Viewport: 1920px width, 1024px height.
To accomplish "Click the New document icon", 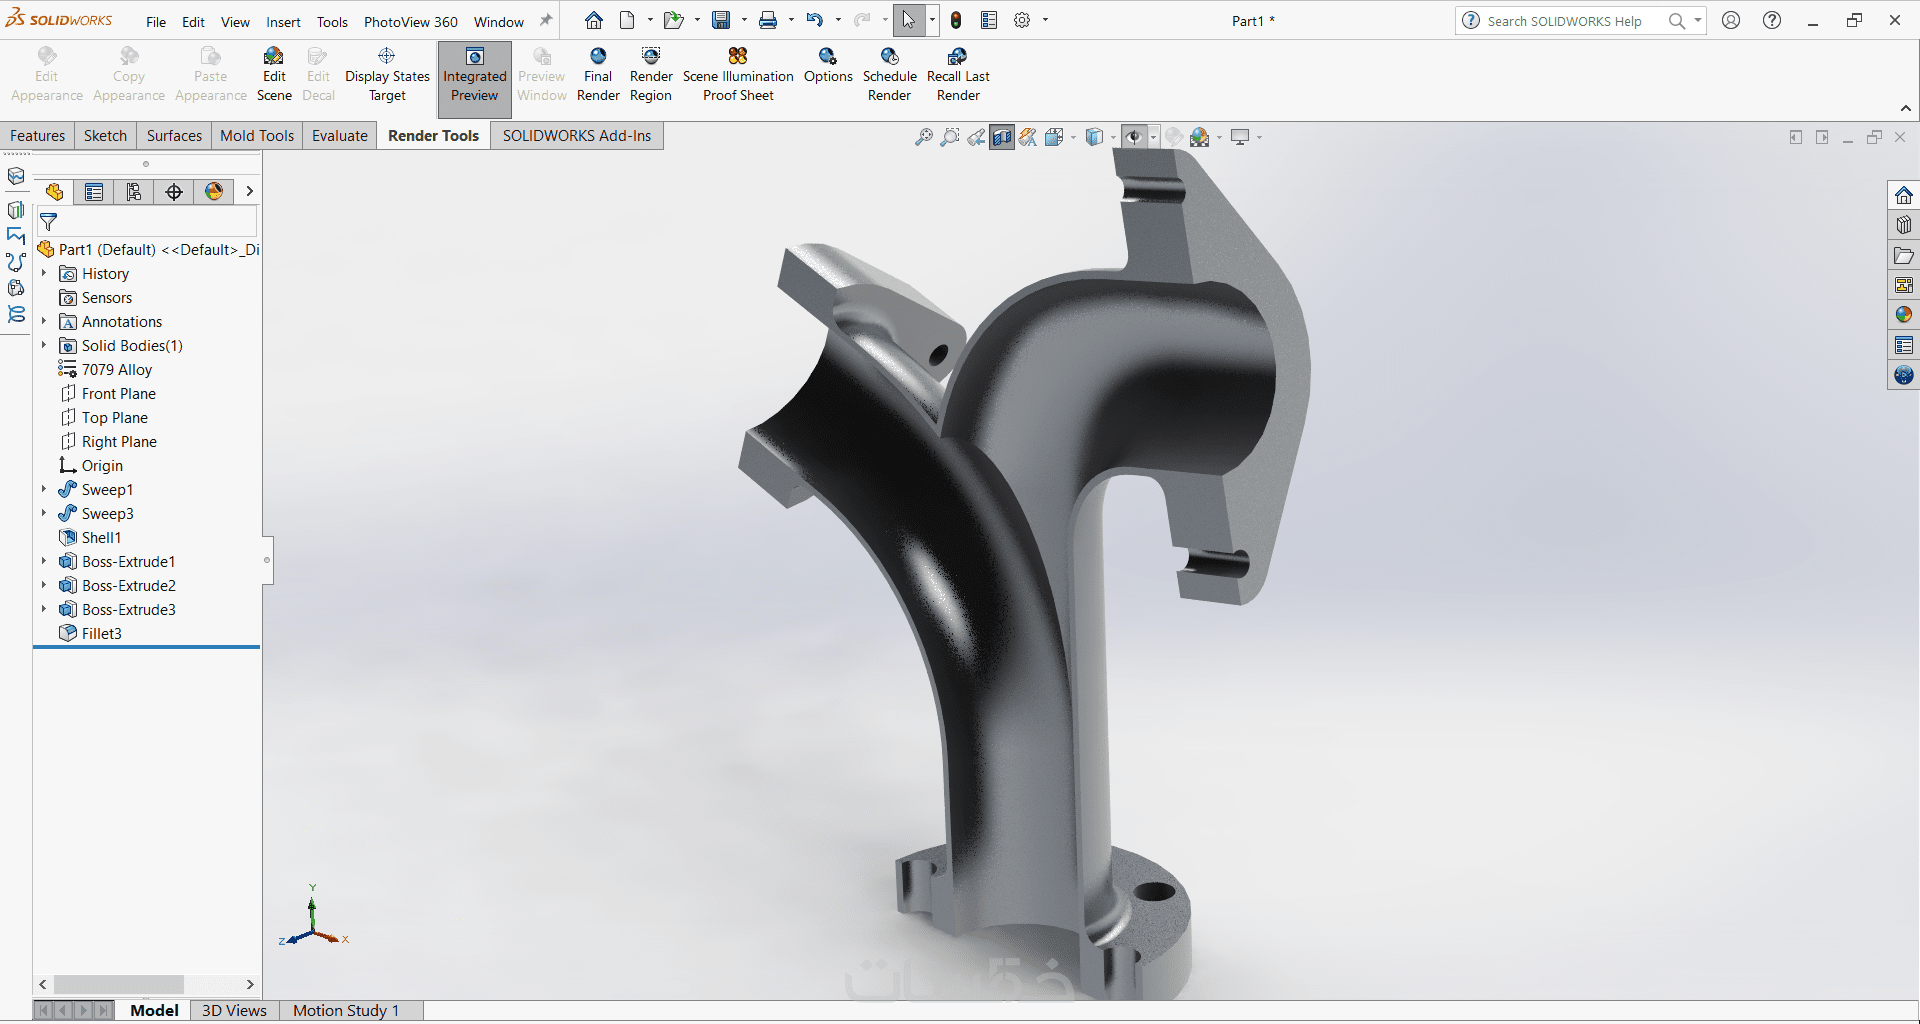I will [627, 20].
